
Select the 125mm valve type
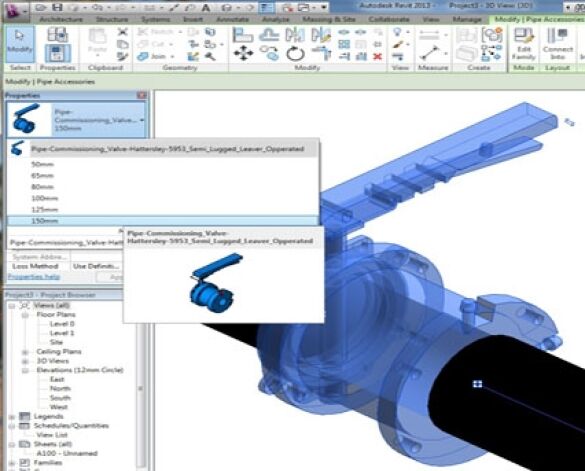tap(163, 209)
